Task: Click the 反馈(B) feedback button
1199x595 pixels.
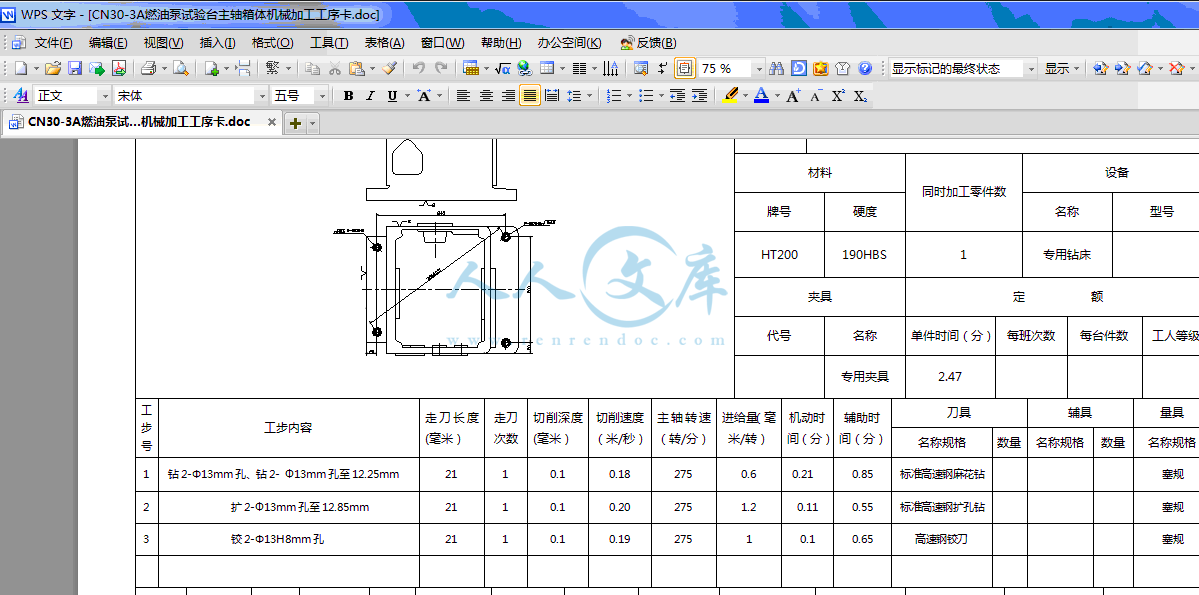Action: [x=648, y=43]
